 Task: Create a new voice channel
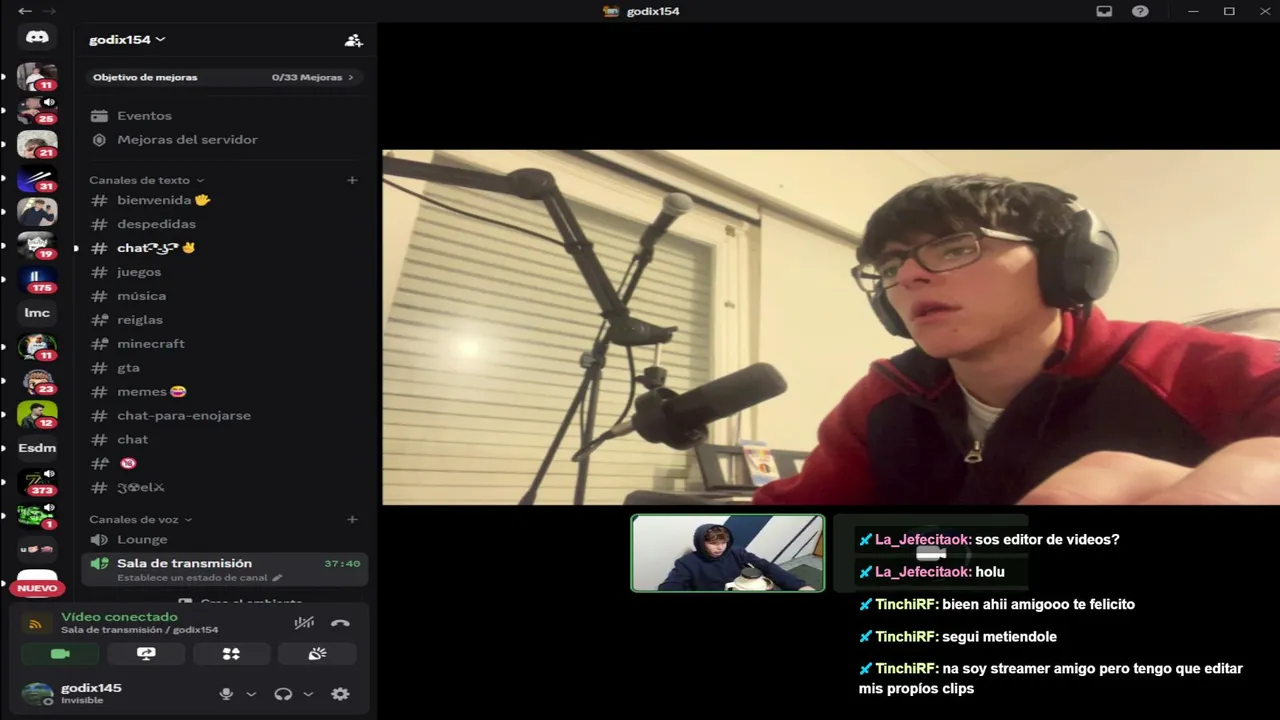352,520
